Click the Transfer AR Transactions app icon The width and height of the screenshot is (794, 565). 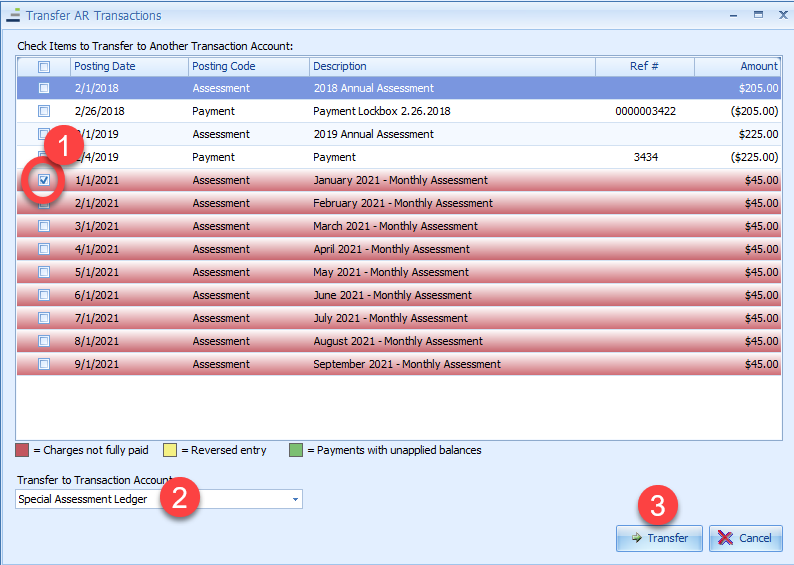coord(14,16)
